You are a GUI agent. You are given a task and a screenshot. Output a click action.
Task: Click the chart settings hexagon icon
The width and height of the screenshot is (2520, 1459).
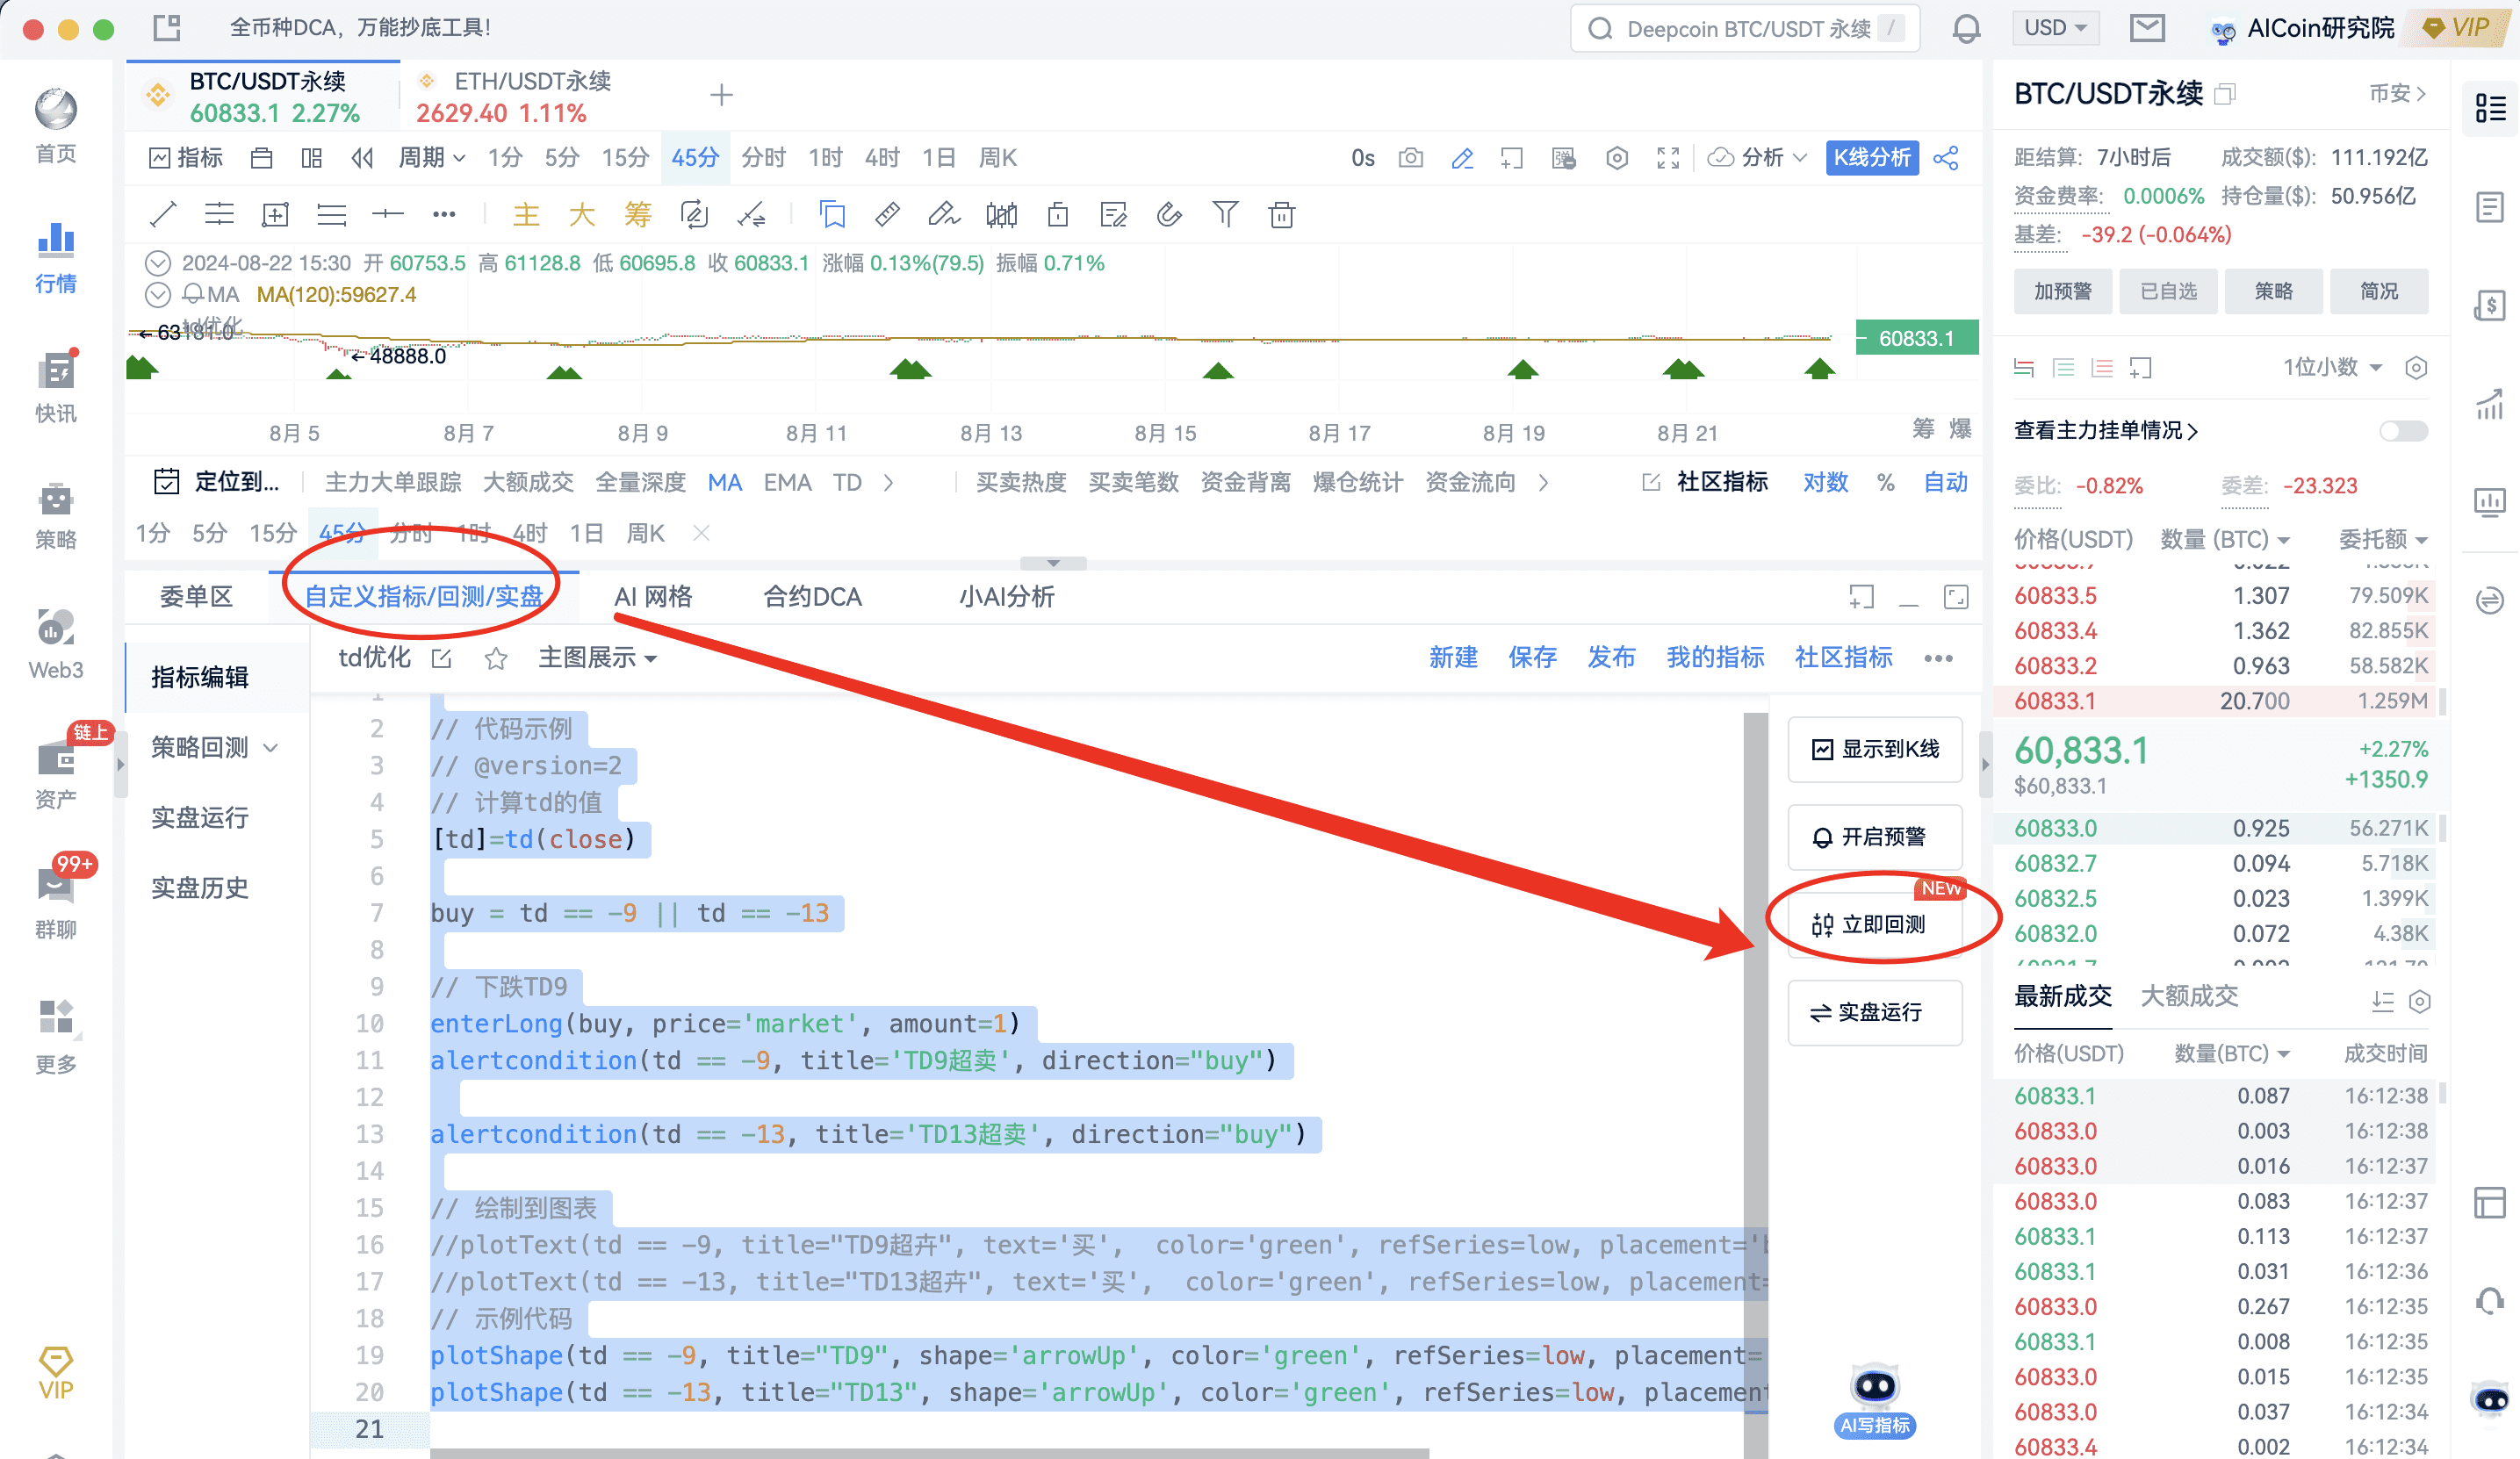click(1617, 158)
